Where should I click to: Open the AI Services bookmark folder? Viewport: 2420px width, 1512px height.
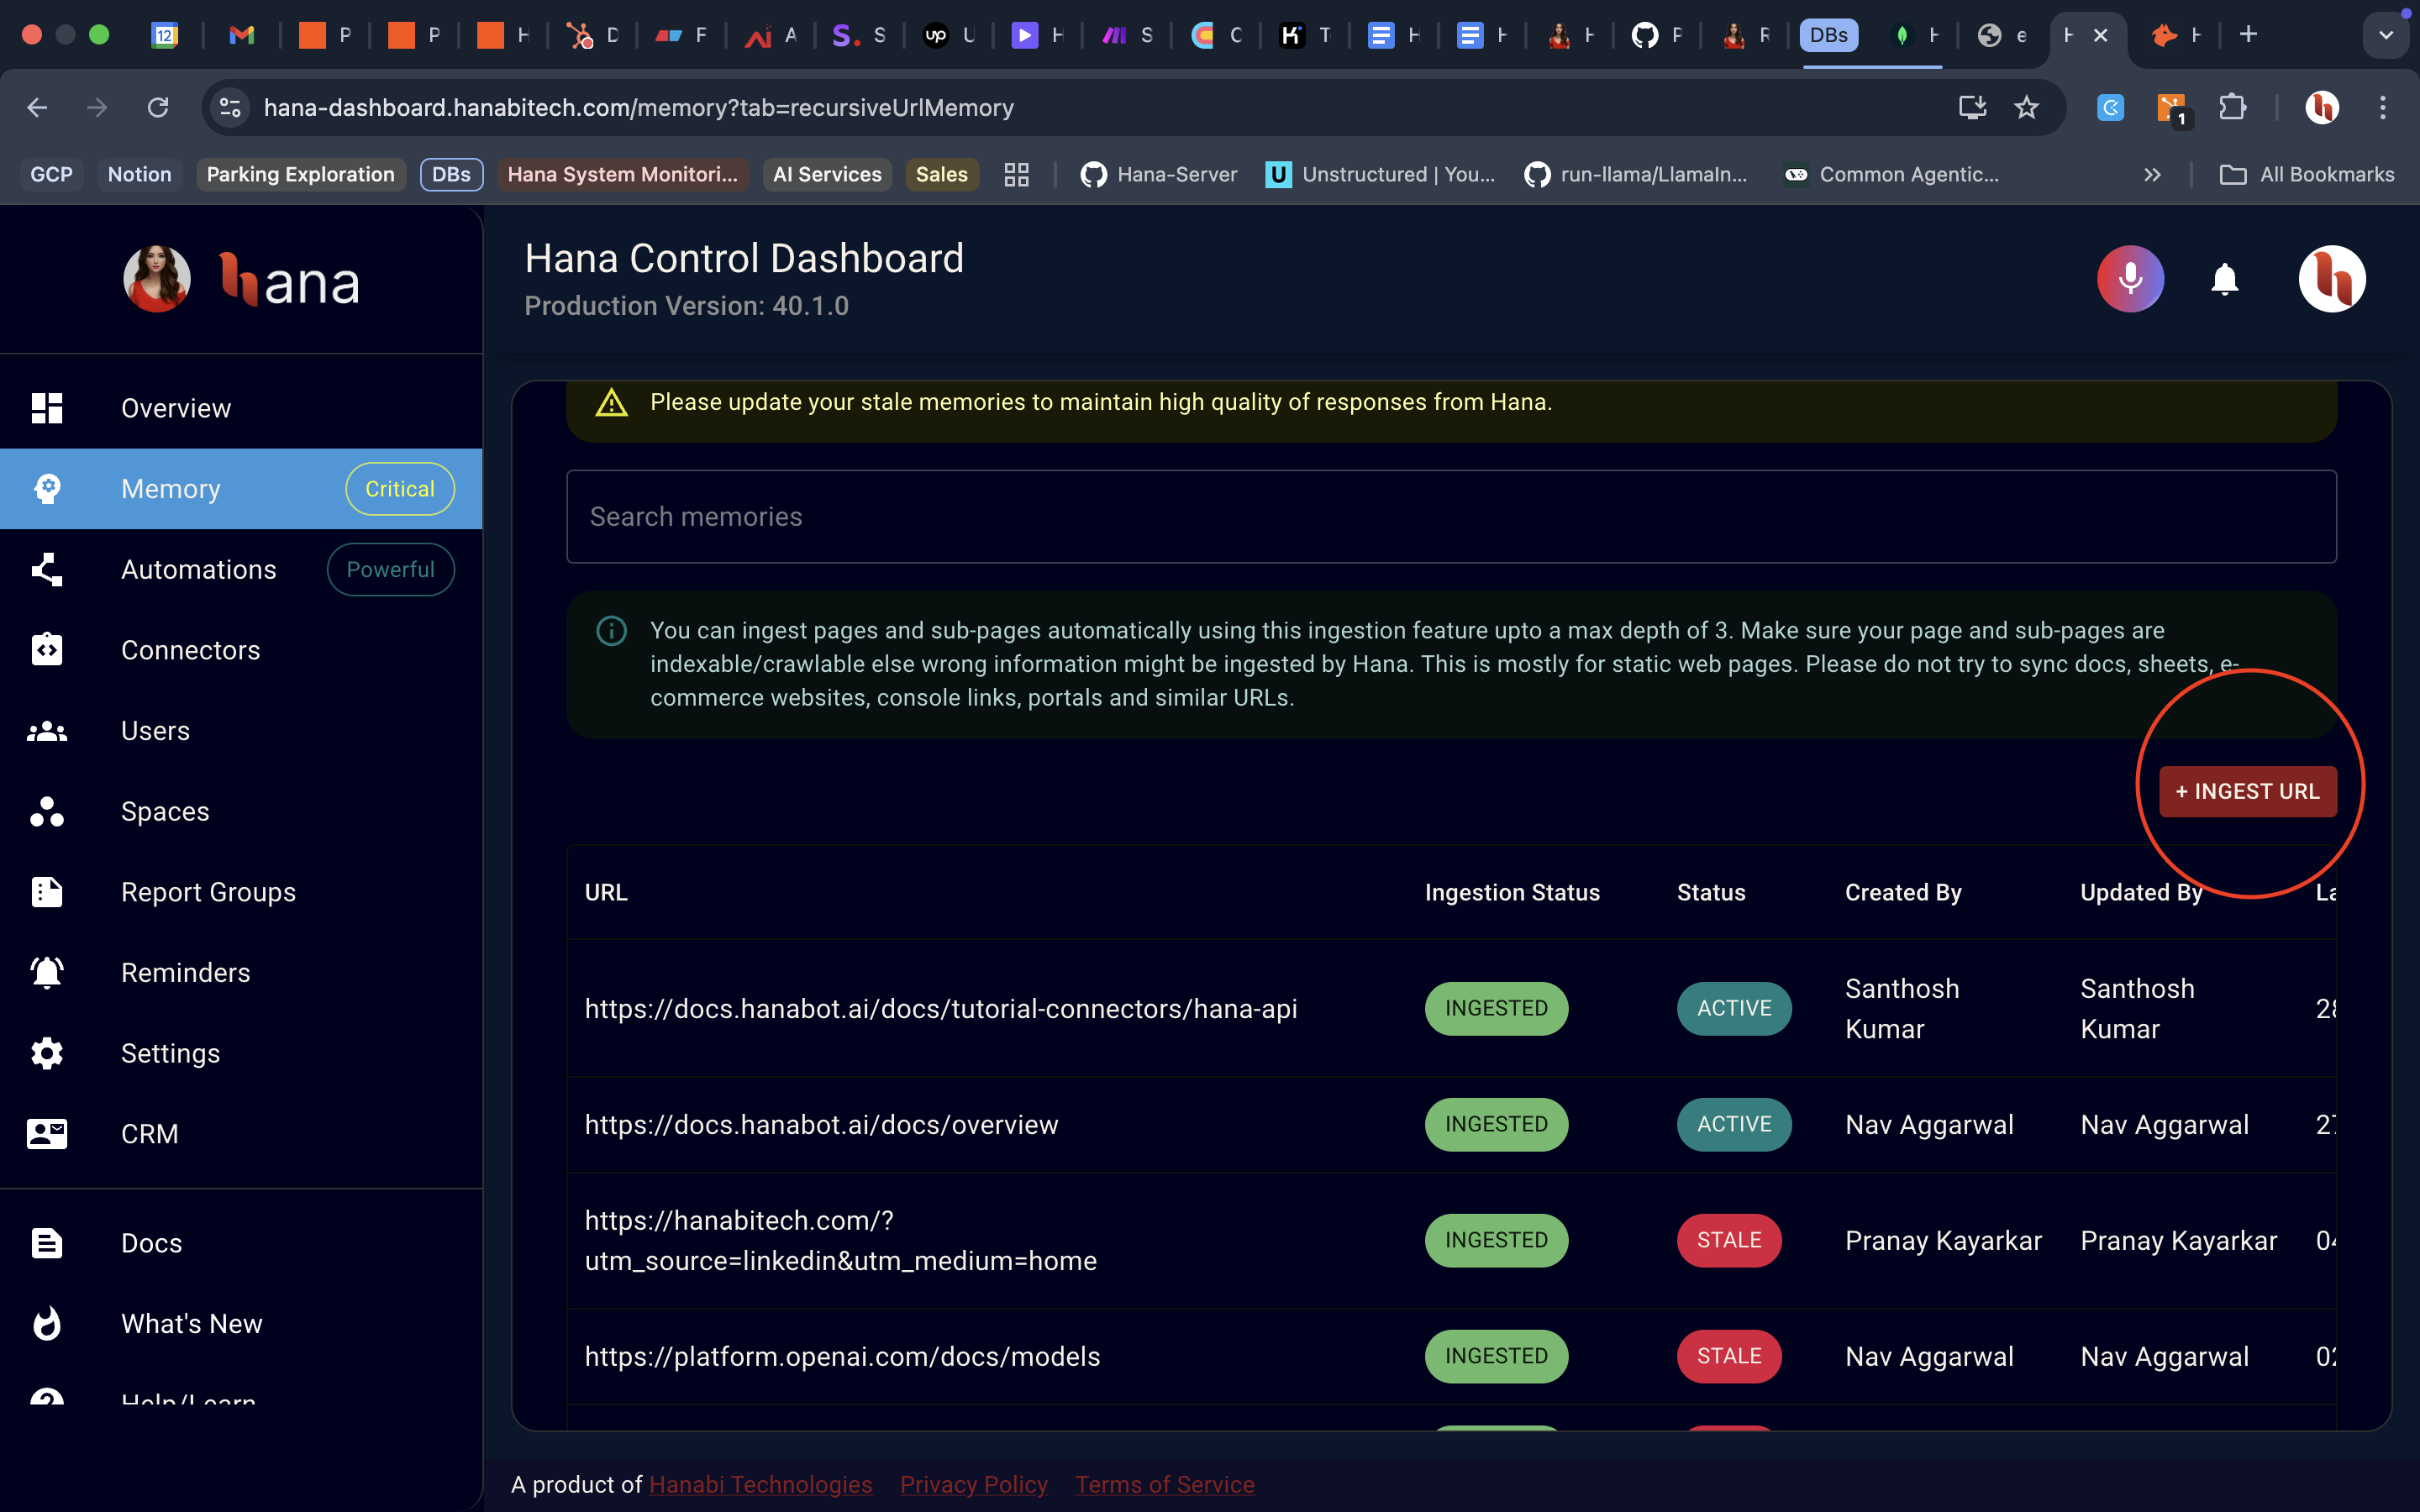[827, 174]
